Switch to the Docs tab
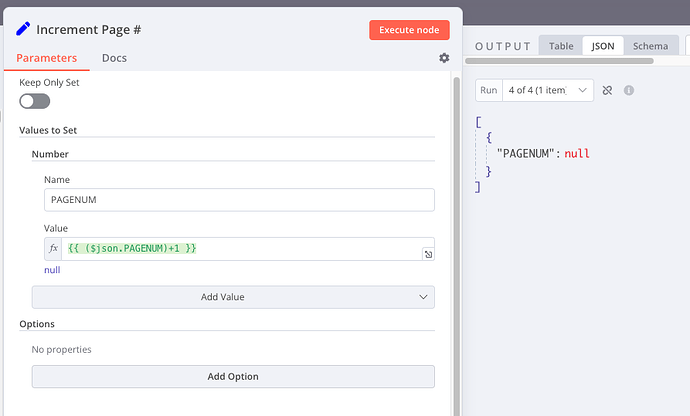 tap(114, 58)
